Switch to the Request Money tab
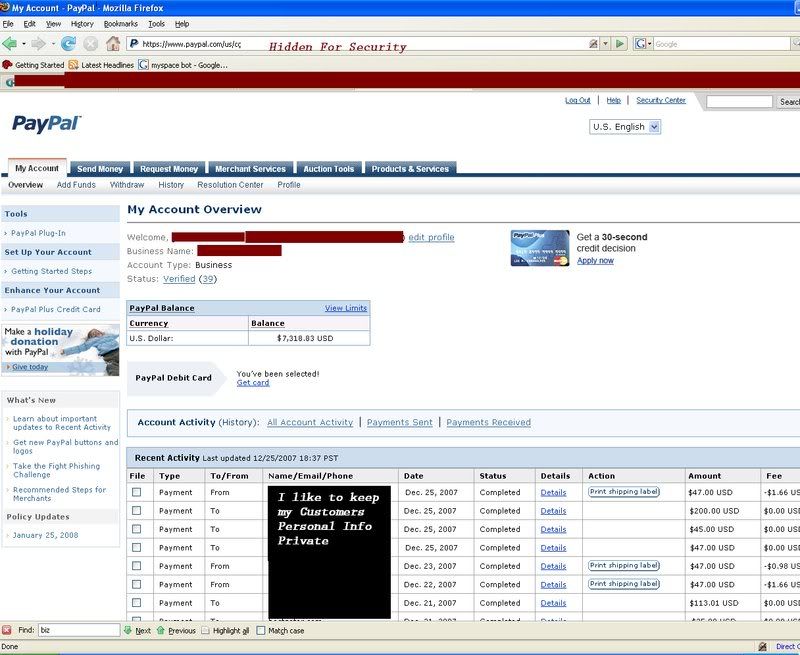 169,168
